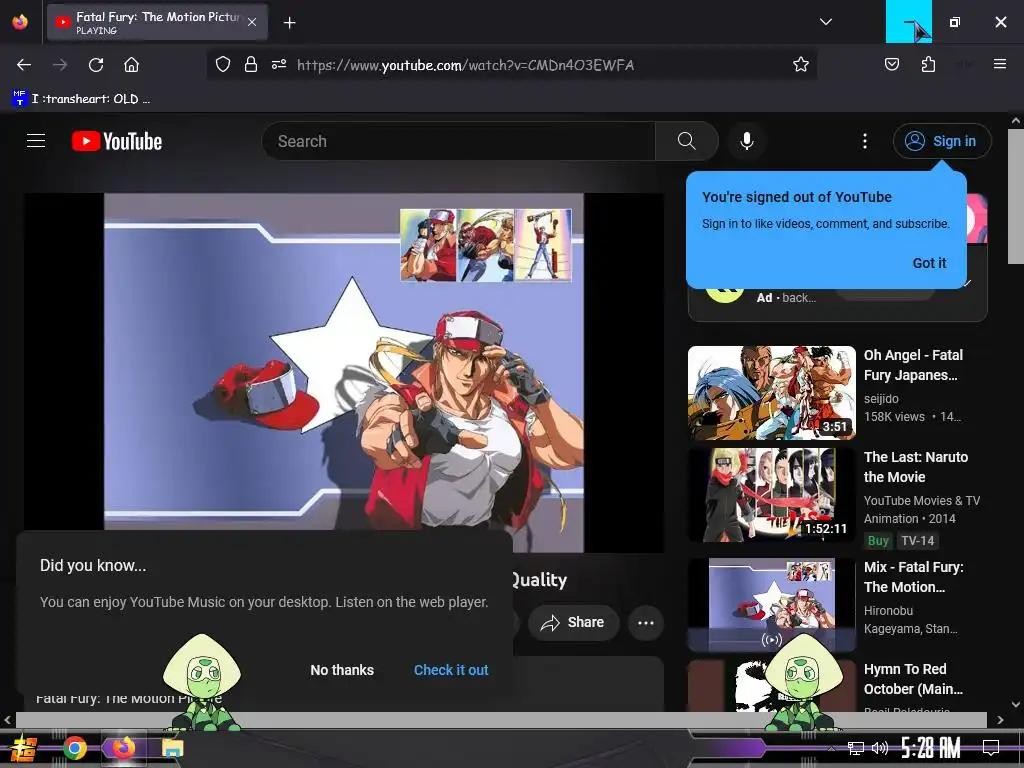Click the horizontal scrollbar left arrow
Screen dimensions: 1024x768
7,720
